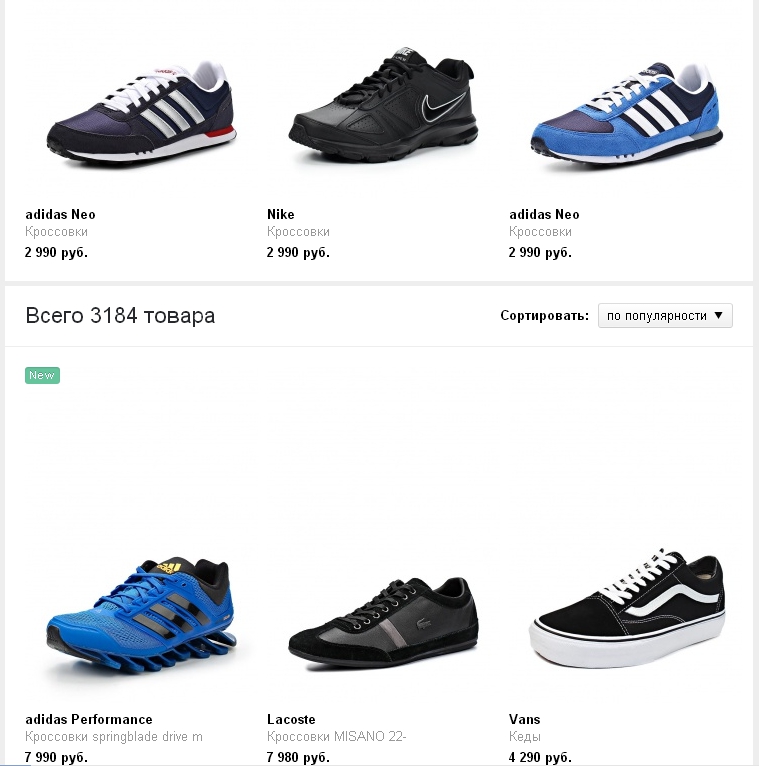Click the Кроссовки label under Nike
The height and width of the screenshot is (766, 759).
[298, 232]
